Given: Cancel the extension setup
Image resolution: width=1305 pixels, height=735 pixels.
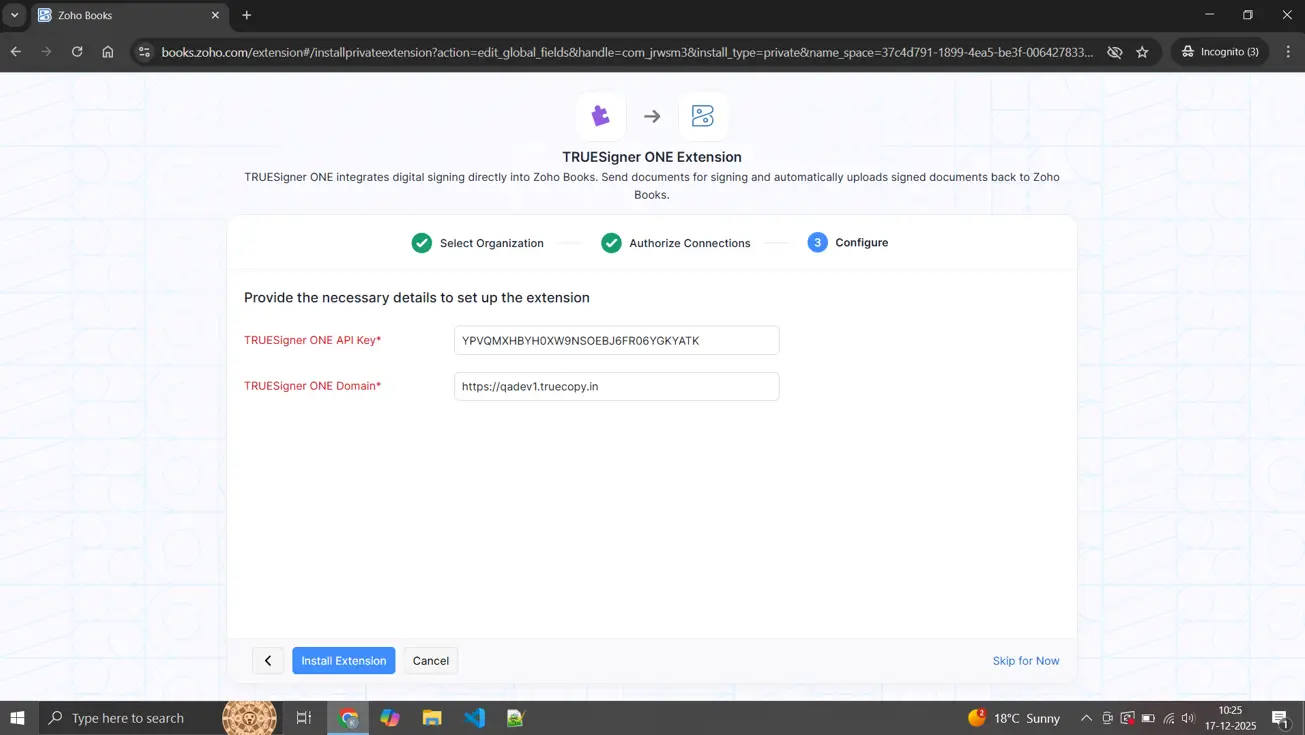Looking at the screenshot, I should [x=431, y=660].
